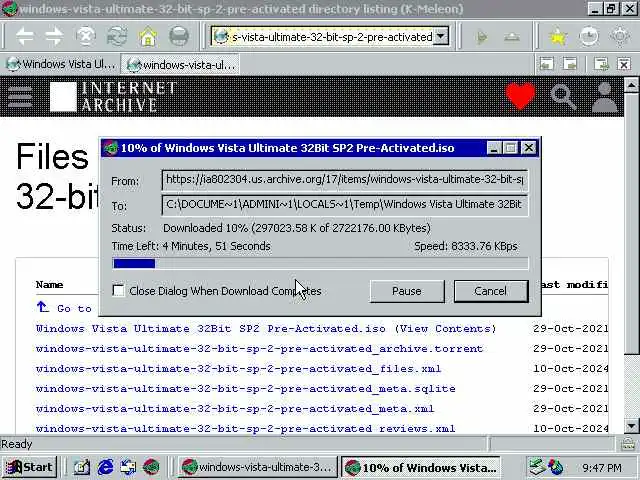Click the From URL field in download dialog

pyautogui.click(x=344, y=180)
